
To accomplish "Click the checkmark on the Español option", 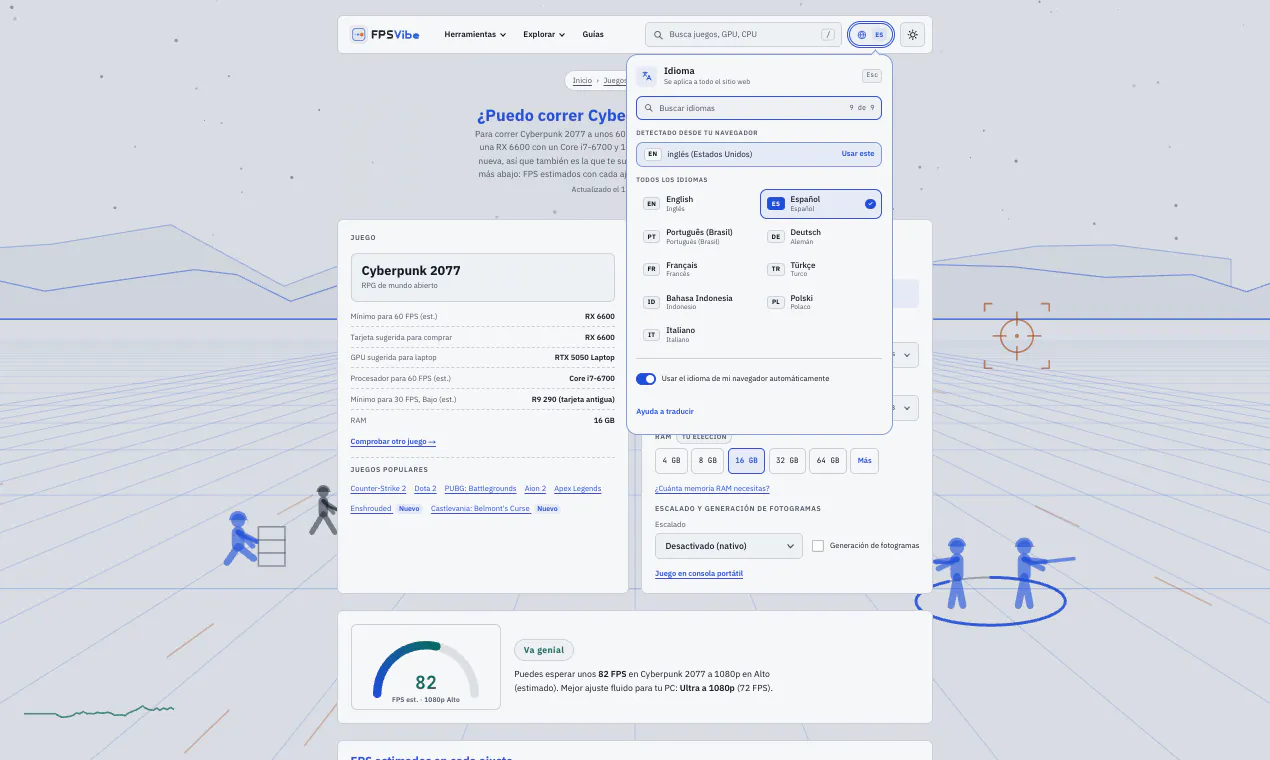I will (x=870, y=204).
